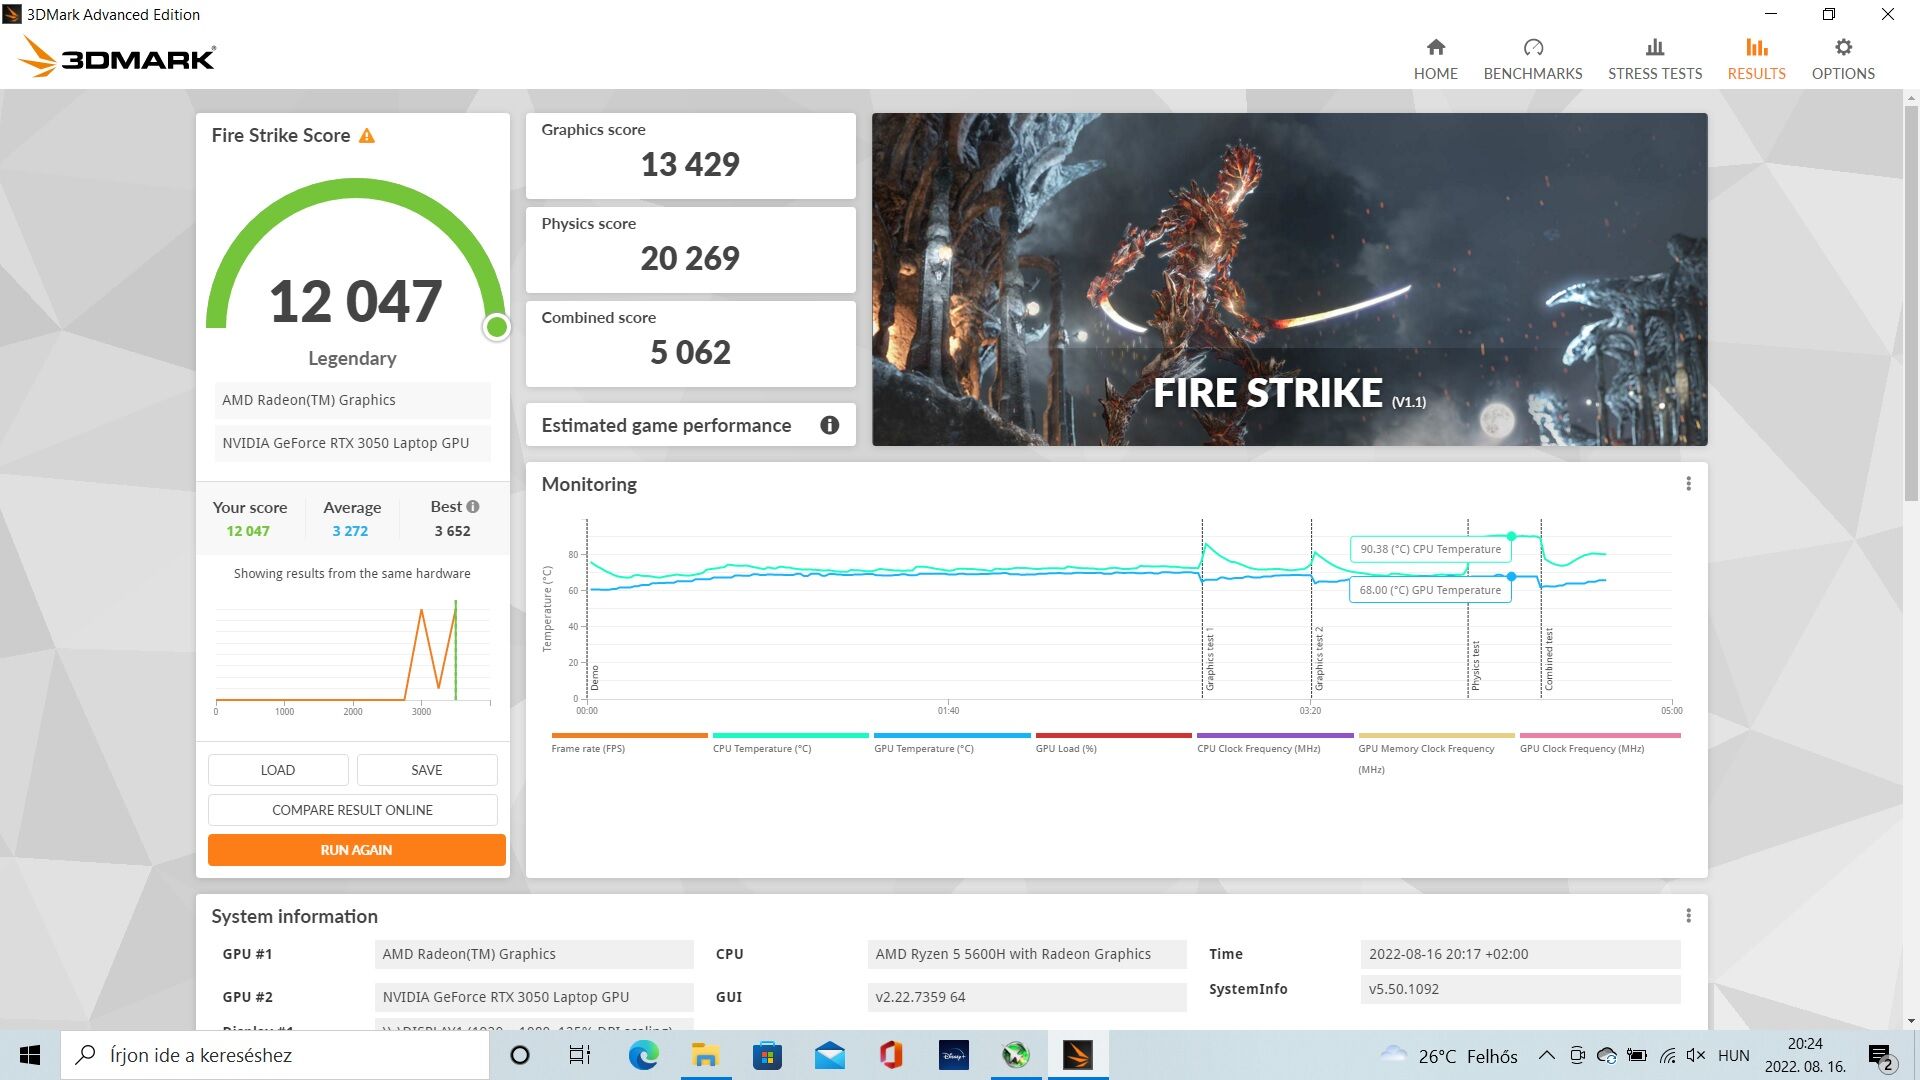Click the average score 3 272
Viewport: 1920px width, 1080px height.
[350, 531]
